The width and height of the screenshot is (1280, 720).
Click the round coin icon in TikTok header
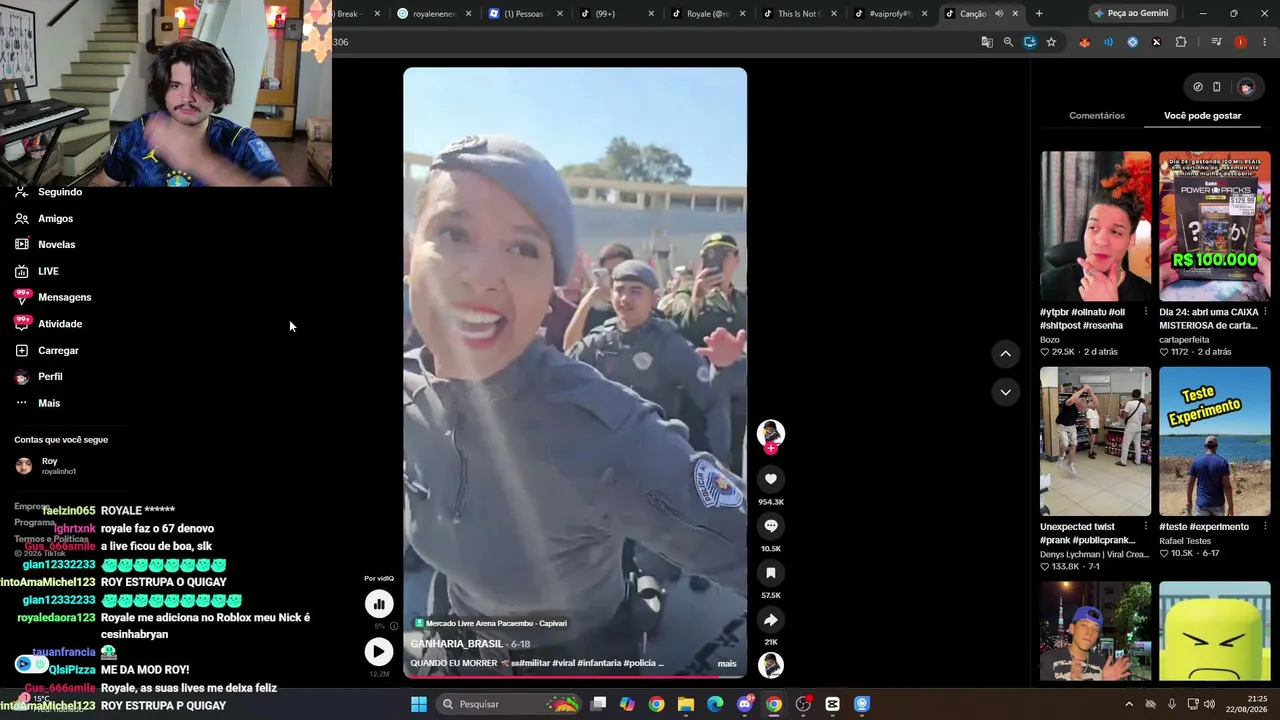coord(1198,87)
